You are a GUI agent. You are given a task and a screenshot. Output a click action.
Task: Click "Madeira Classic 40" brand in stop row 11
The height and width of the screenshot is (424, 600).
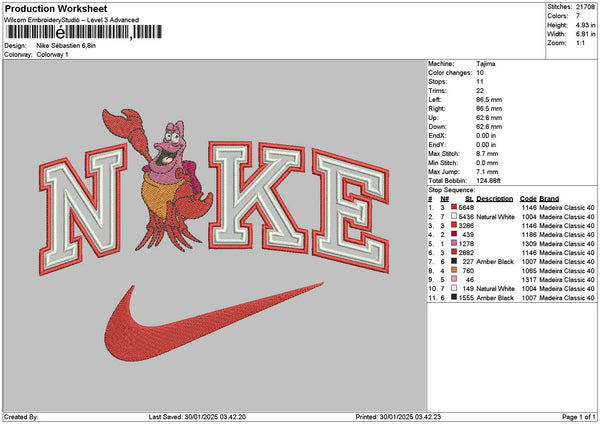click(x=567, y=297)
